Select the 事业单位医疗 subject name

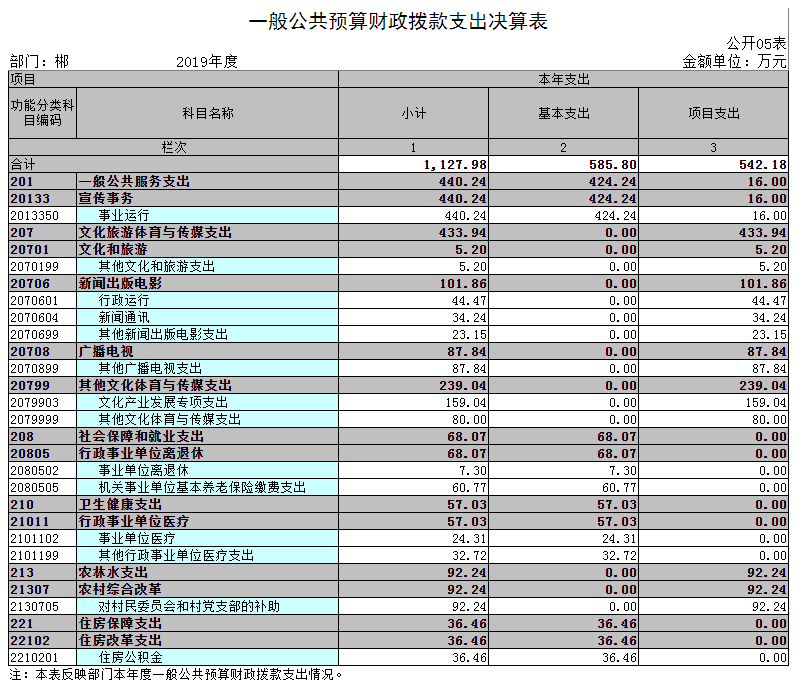pos(137,539)
